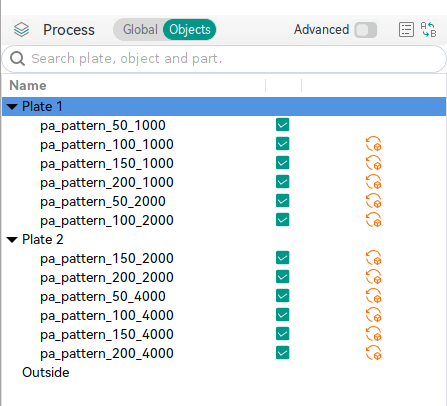Click the Advanced label text

point(321,30)
